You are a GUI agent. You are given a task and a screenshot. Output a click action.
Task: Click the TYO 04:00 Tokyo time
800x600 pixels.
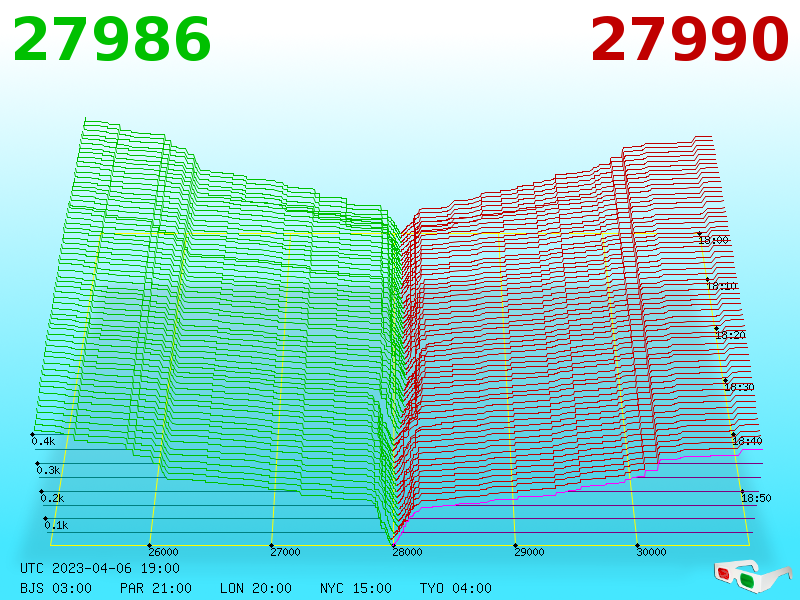point(456,588)
